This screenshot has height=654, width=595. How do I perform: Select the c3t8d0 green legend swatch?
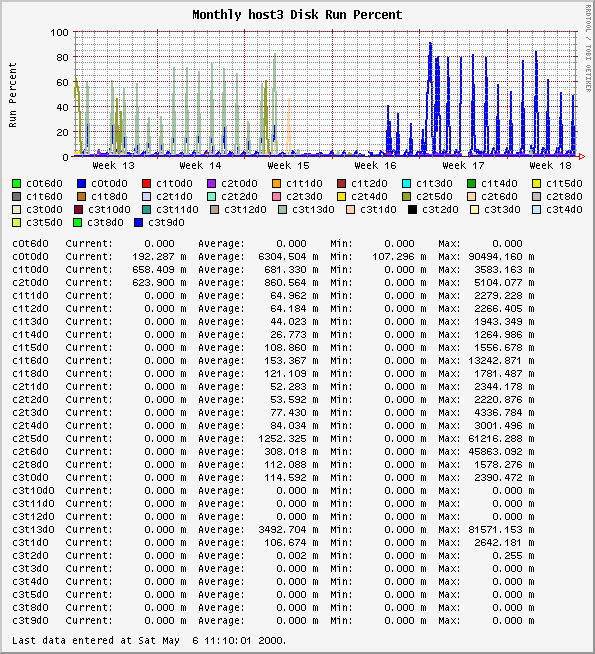77,222
